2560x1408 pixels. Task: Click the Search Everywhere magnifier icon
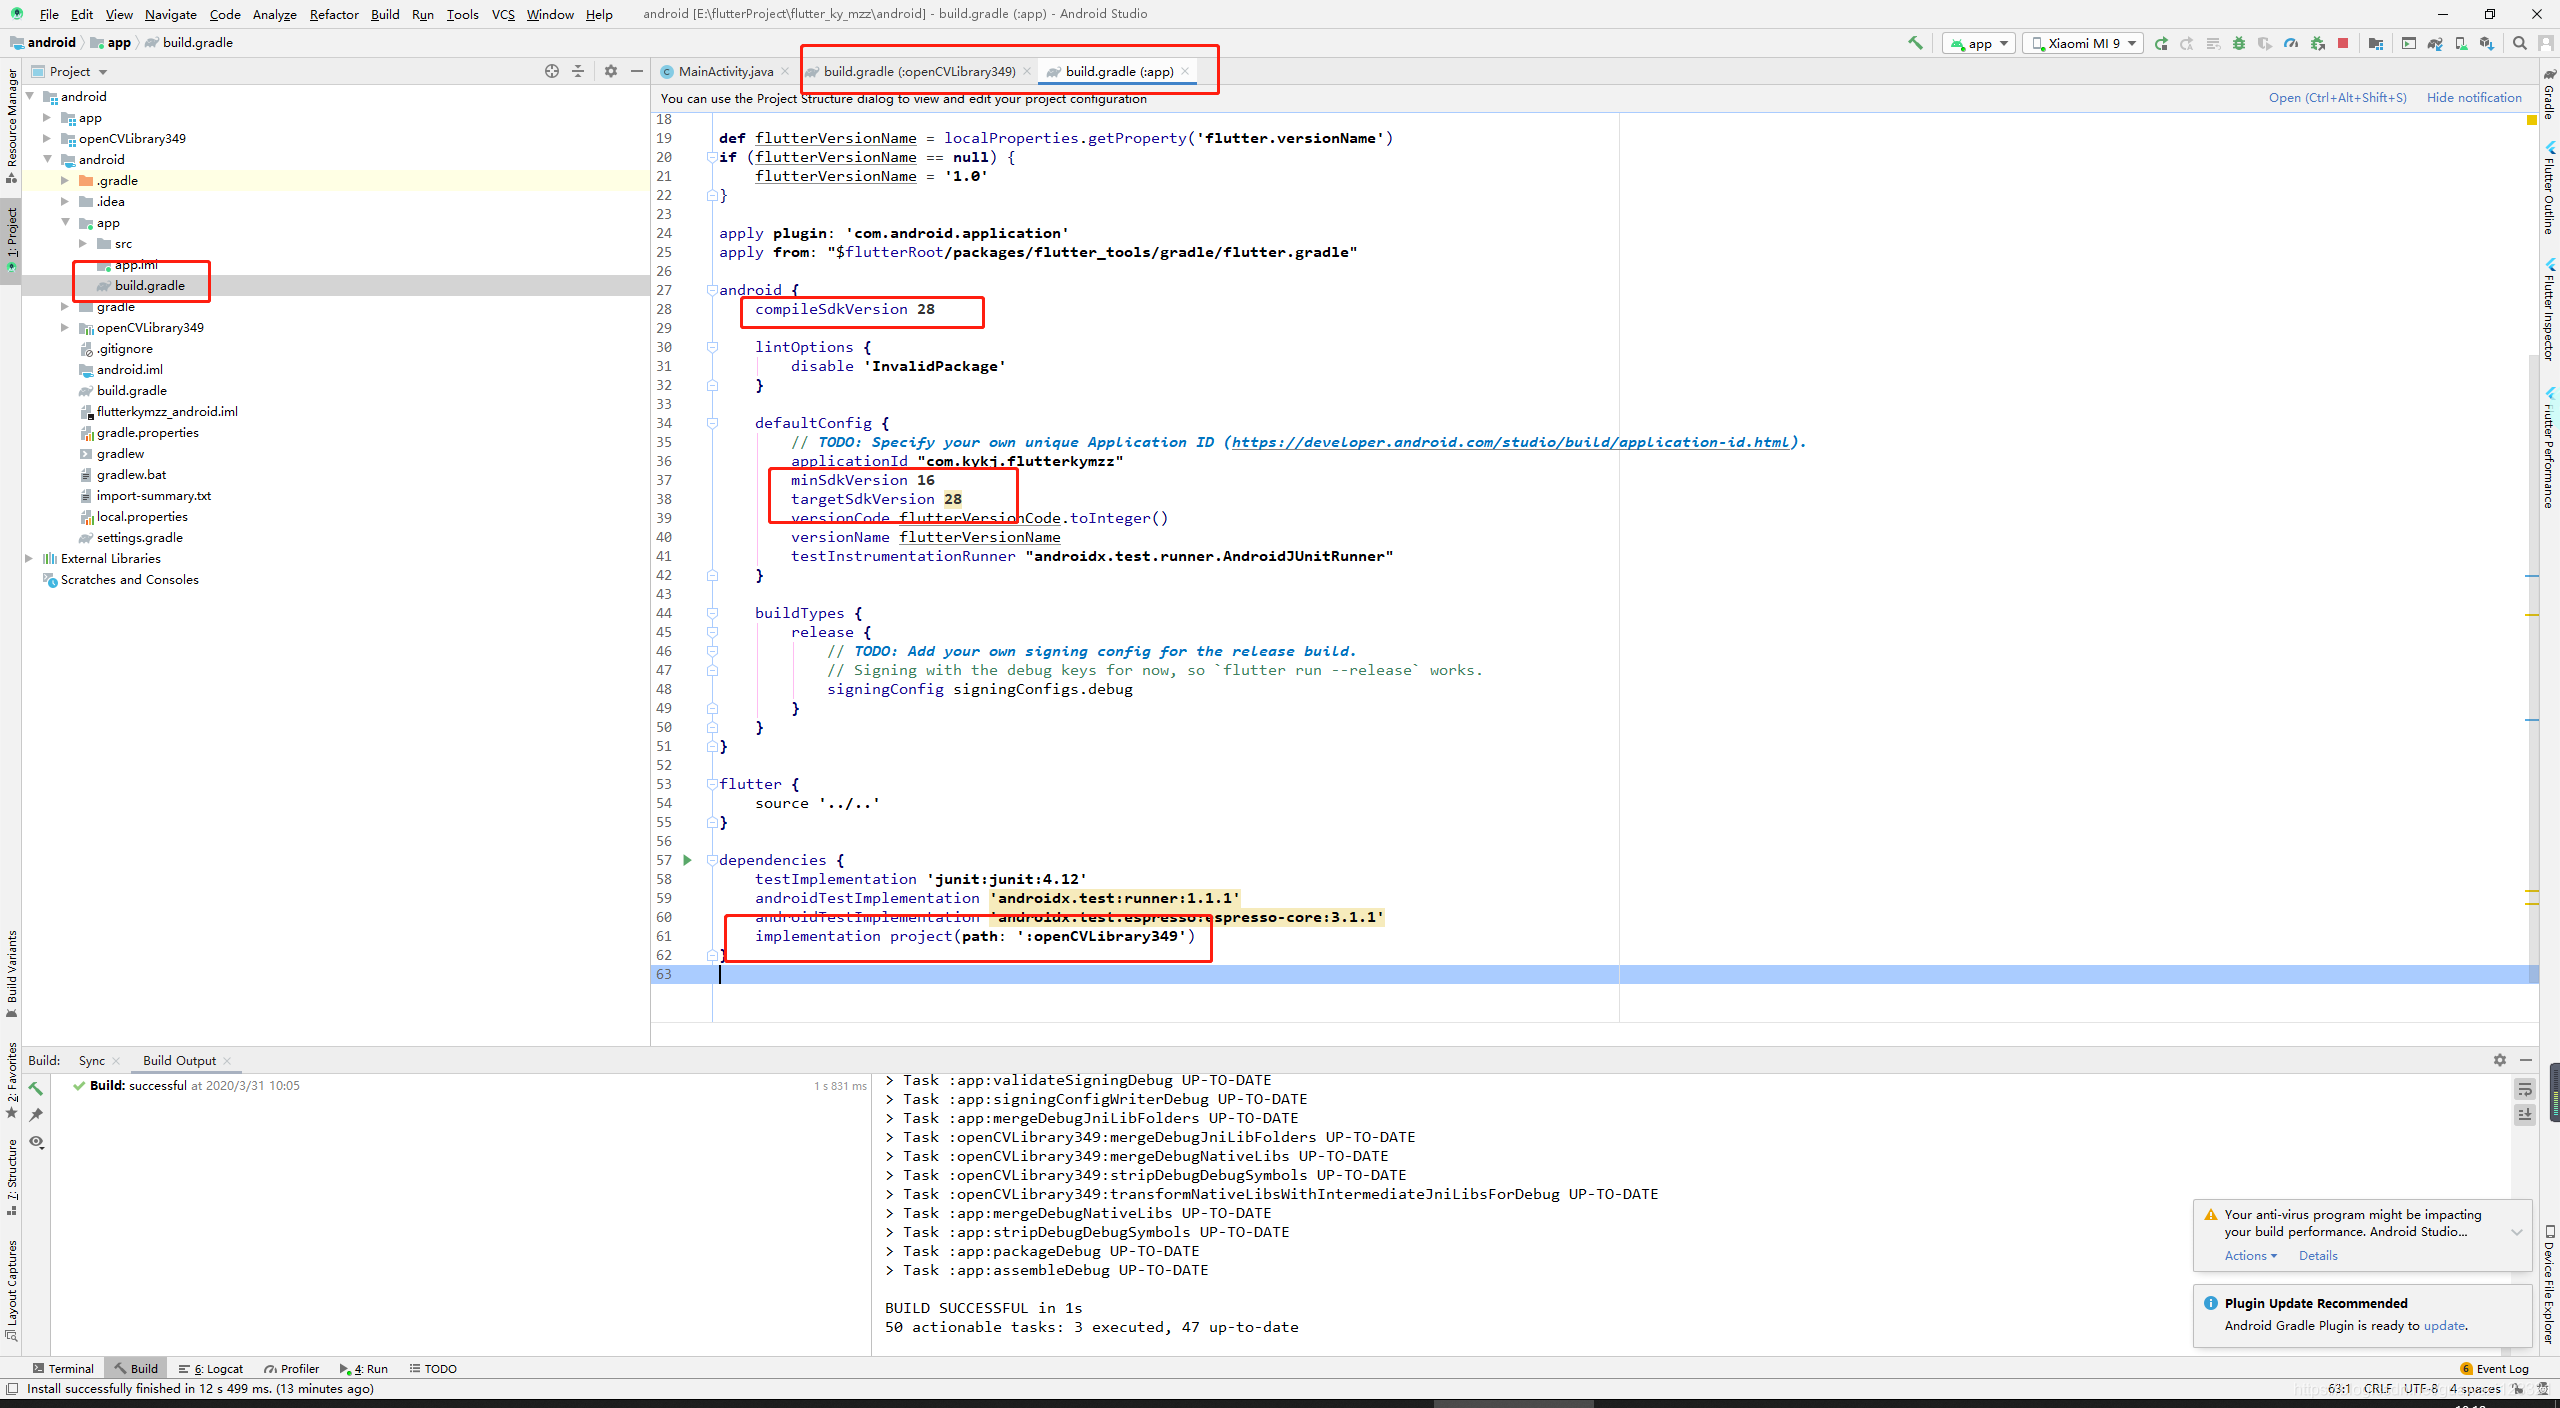[x=2520, y=43]
